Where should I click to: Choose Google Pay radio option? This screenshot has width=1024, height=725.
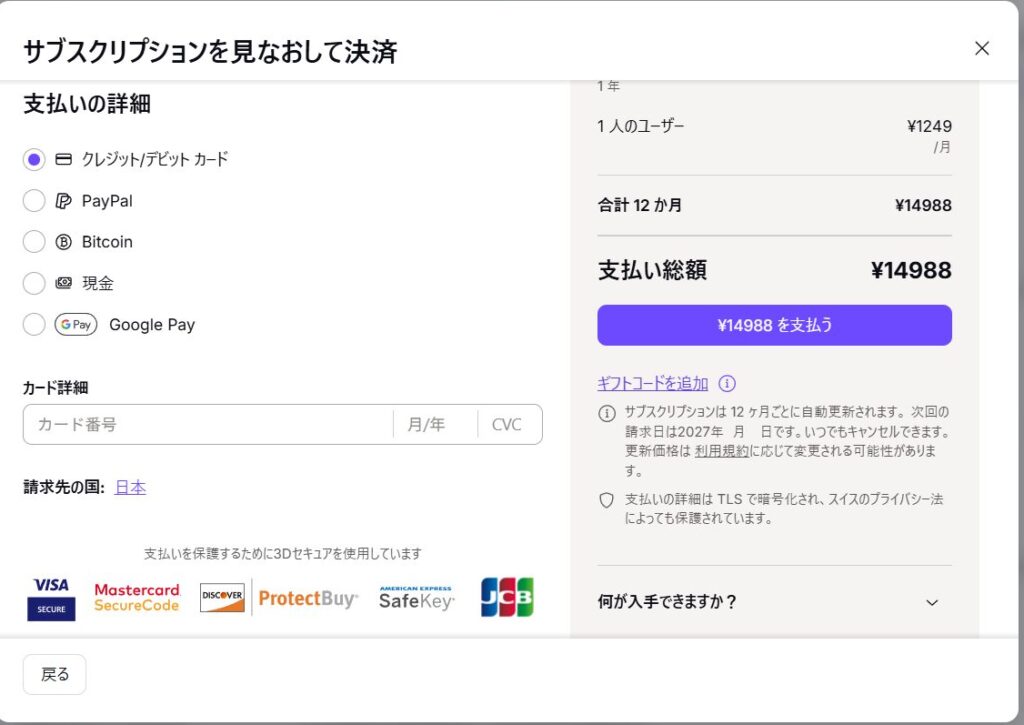point(34,324)
